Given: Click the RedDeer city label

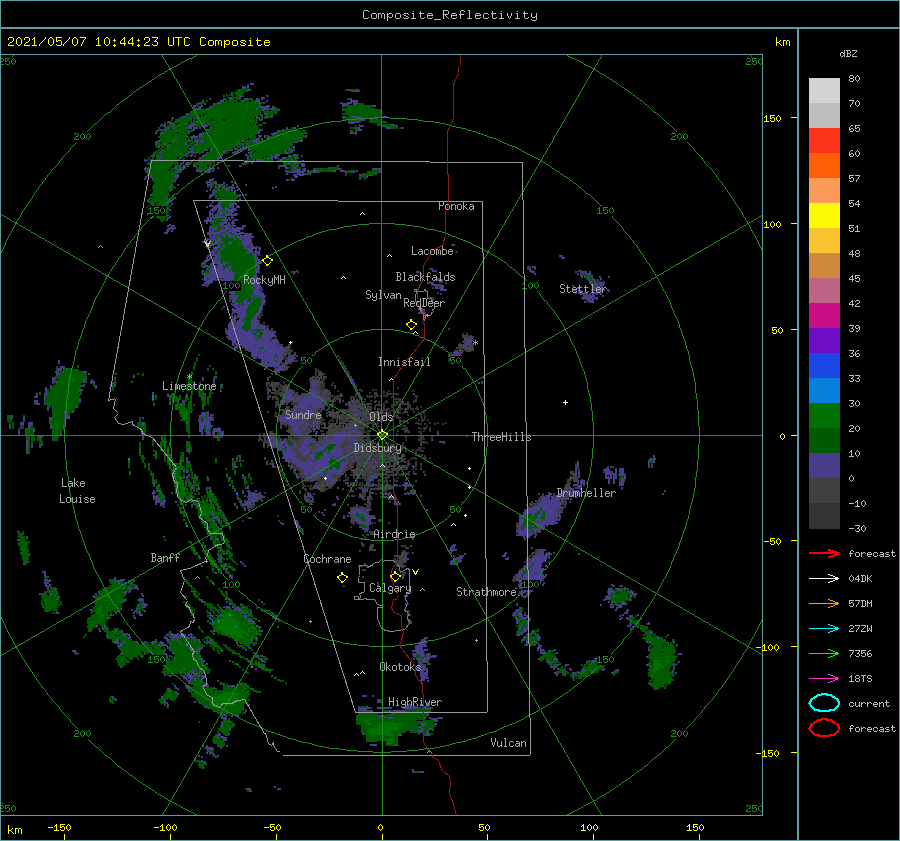Looking at the screenshot, I should coord(424,303).
